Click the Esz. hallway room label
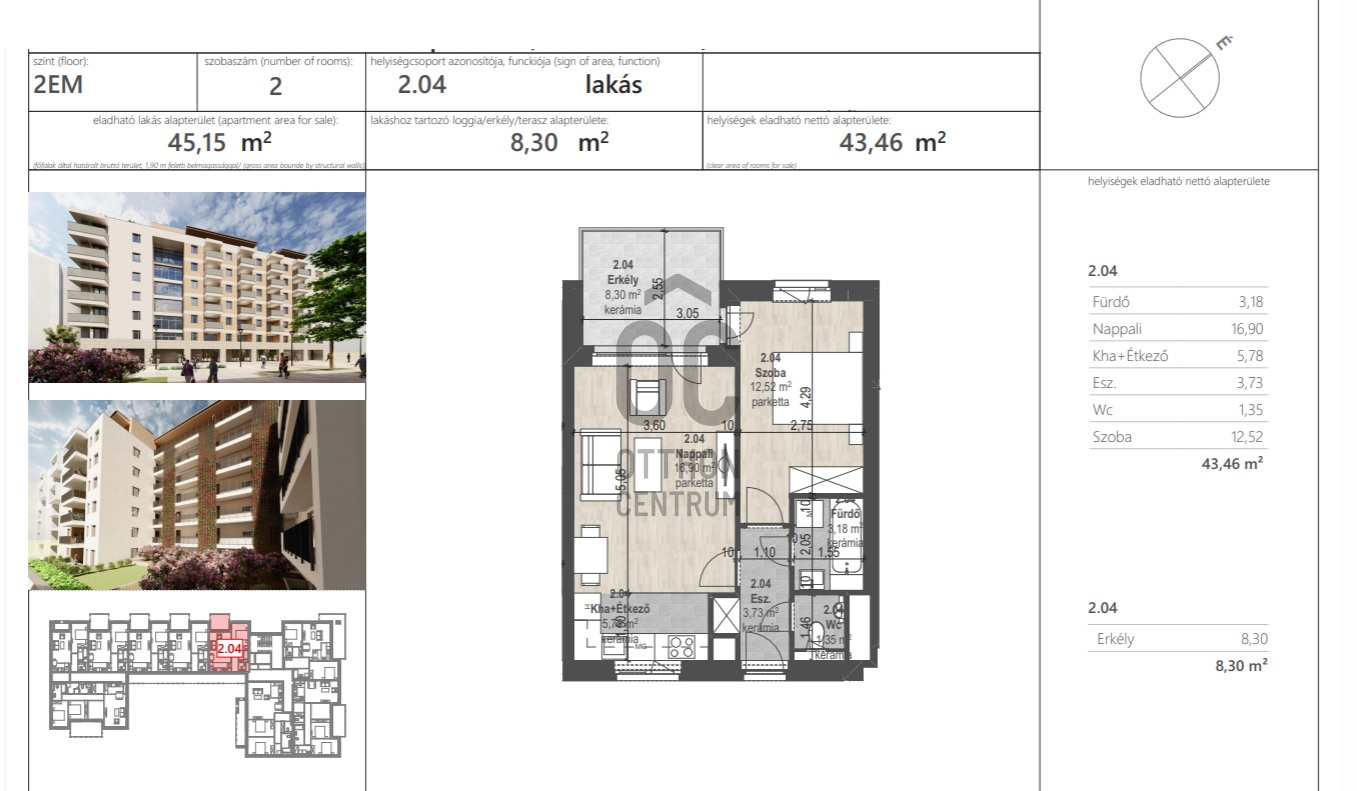 coord(760,598)
